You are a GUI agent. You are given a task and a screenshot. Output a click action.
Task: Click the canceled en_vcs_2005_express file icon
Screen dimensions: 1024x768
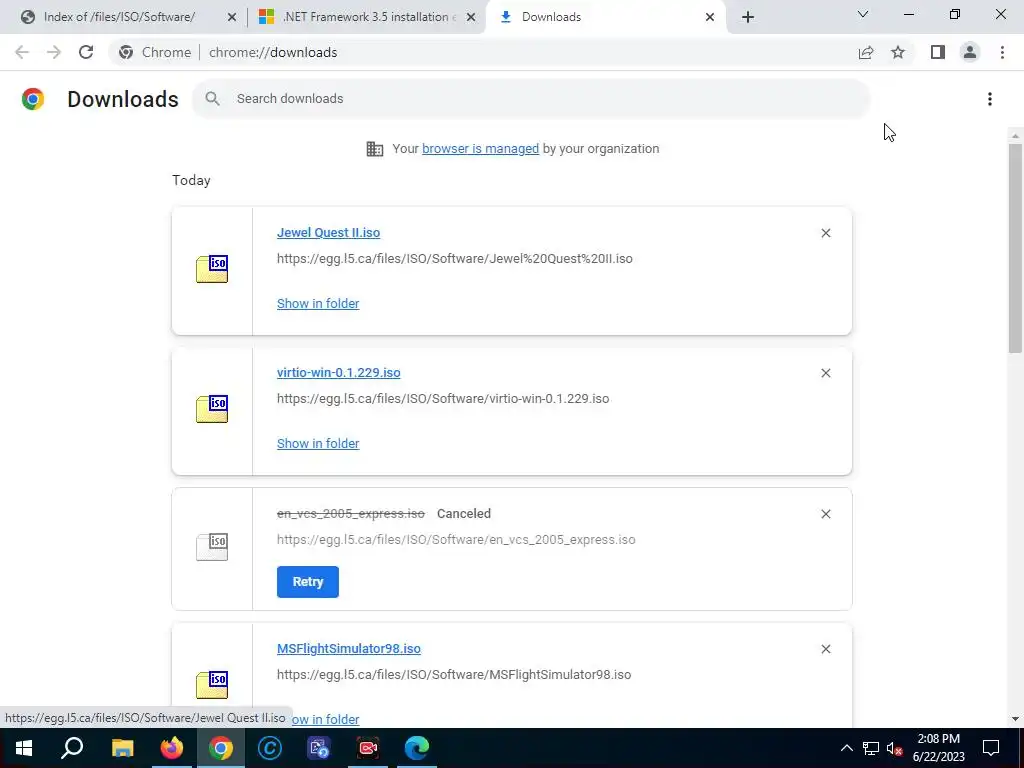pos(212,547)
